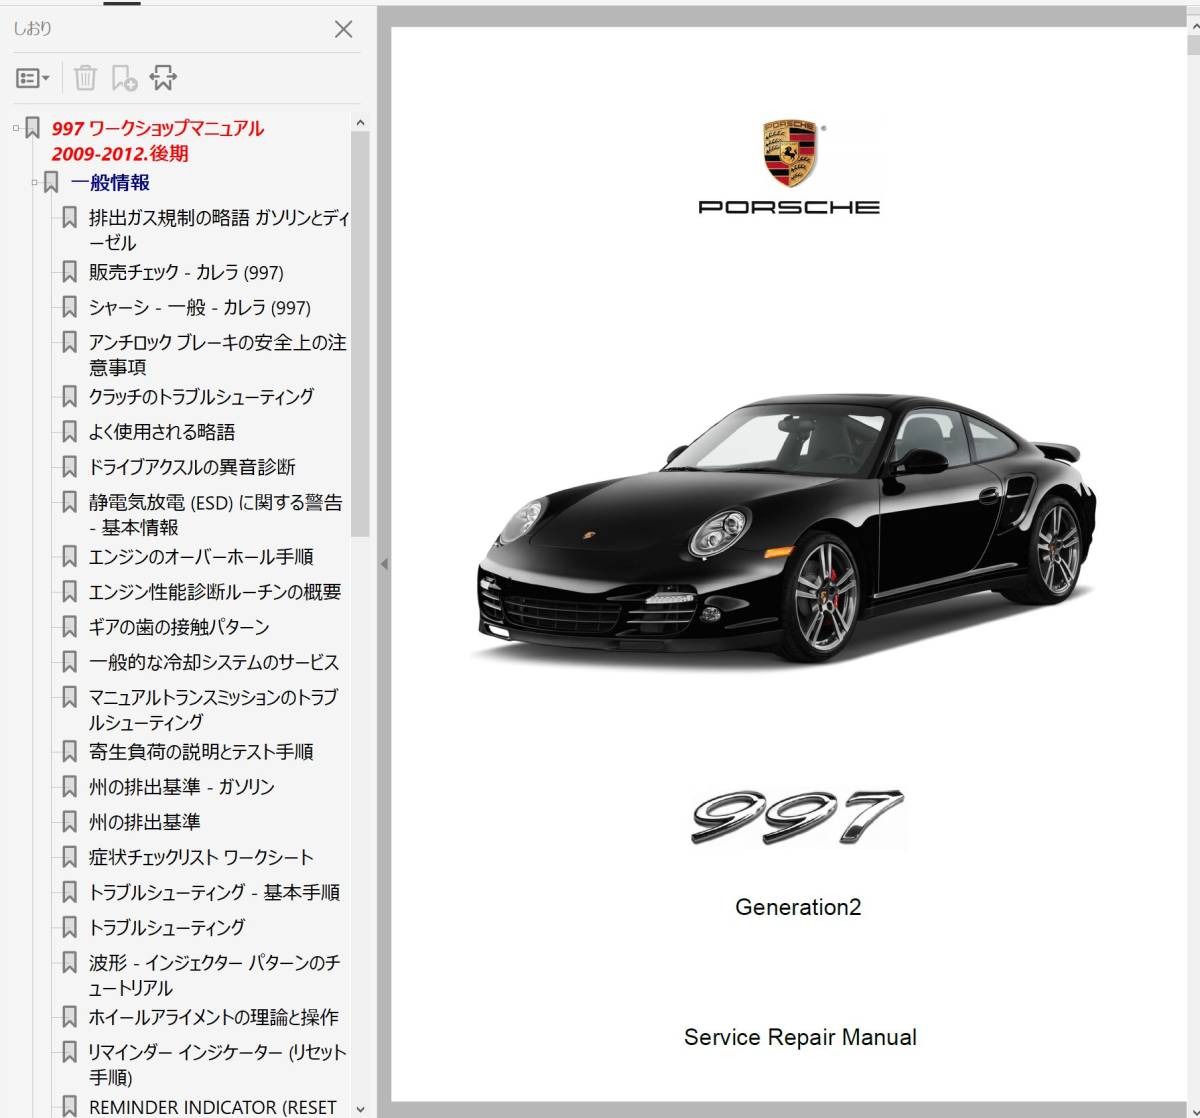Click bookmark panel scrollbar up arrow
1200x1118 pixels.
360,123
